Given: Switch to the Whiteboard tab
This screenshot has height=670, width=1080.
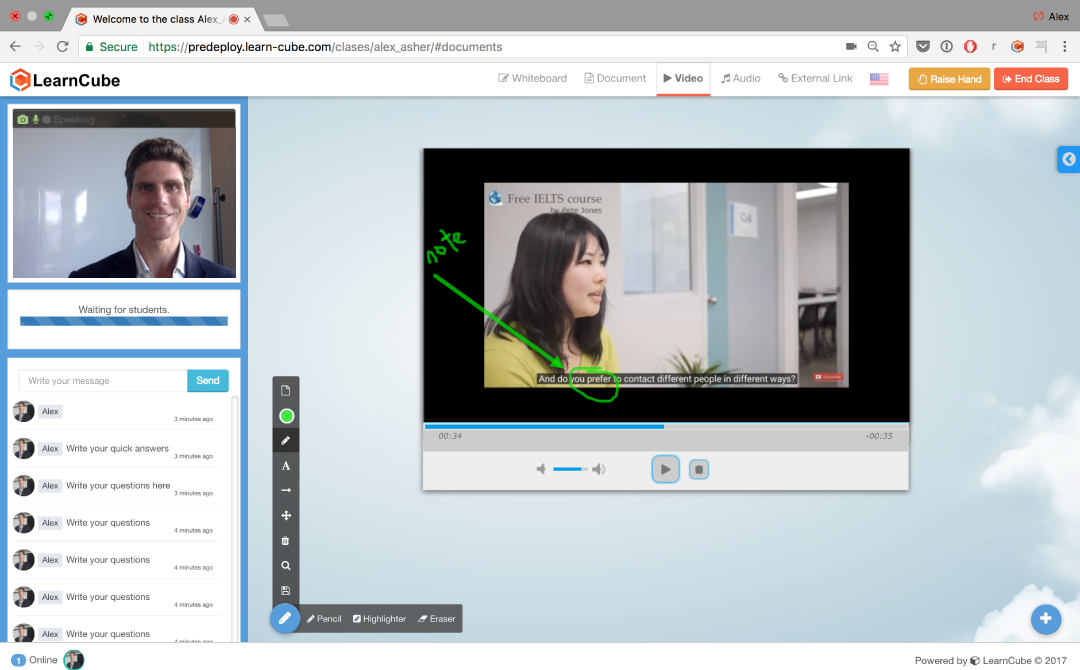Looking at the screenshot, I should coord(532,78).
